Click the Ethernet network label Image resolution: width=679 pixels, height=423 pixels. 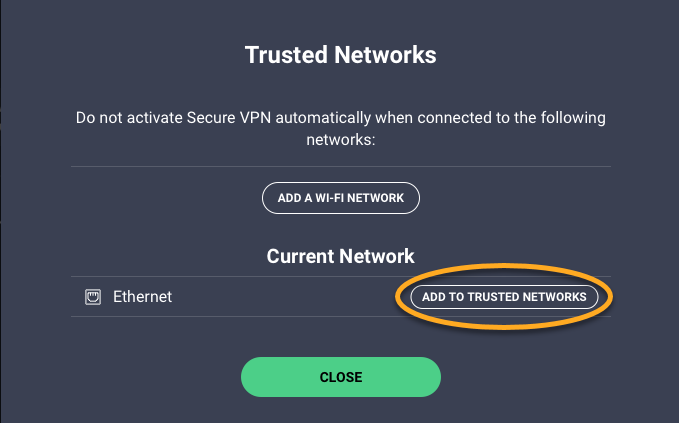142,297
